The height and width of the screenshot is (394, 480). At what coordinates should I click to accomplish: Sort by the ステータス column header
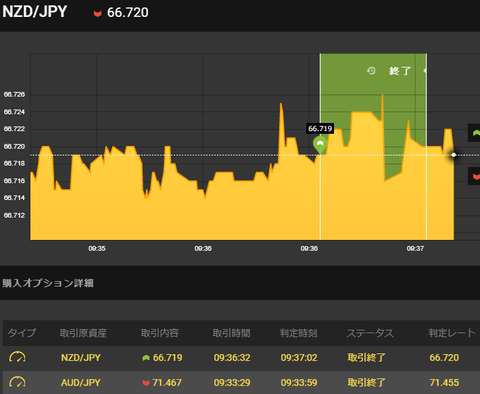point(370,333)
